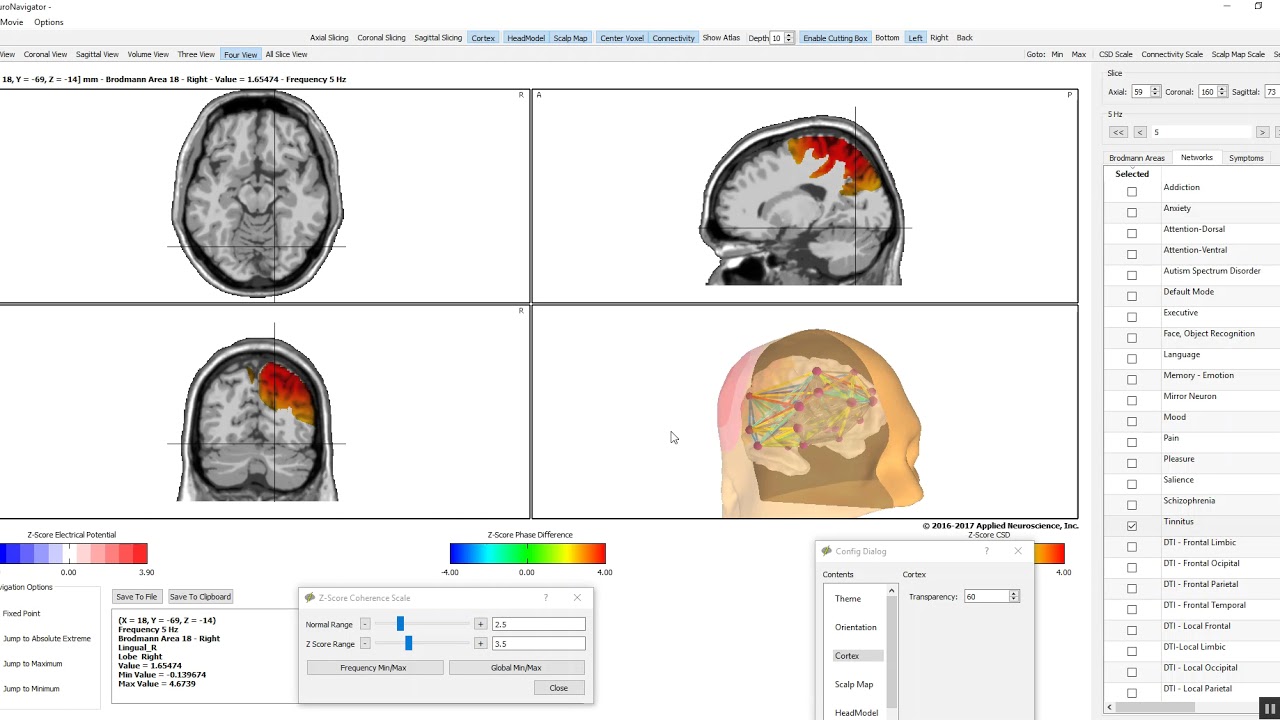The height and width of the screenshot is (720, 1280).
Task: Open help in Config Dialog title bar
Action: (x=986, y=551)
